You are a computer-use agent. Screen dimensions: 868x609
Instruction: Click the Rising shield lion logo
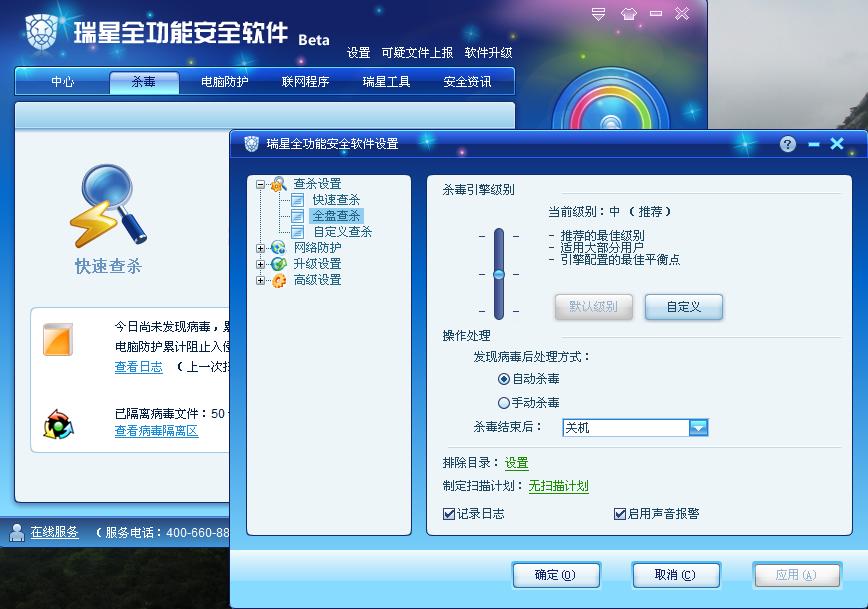42,32
